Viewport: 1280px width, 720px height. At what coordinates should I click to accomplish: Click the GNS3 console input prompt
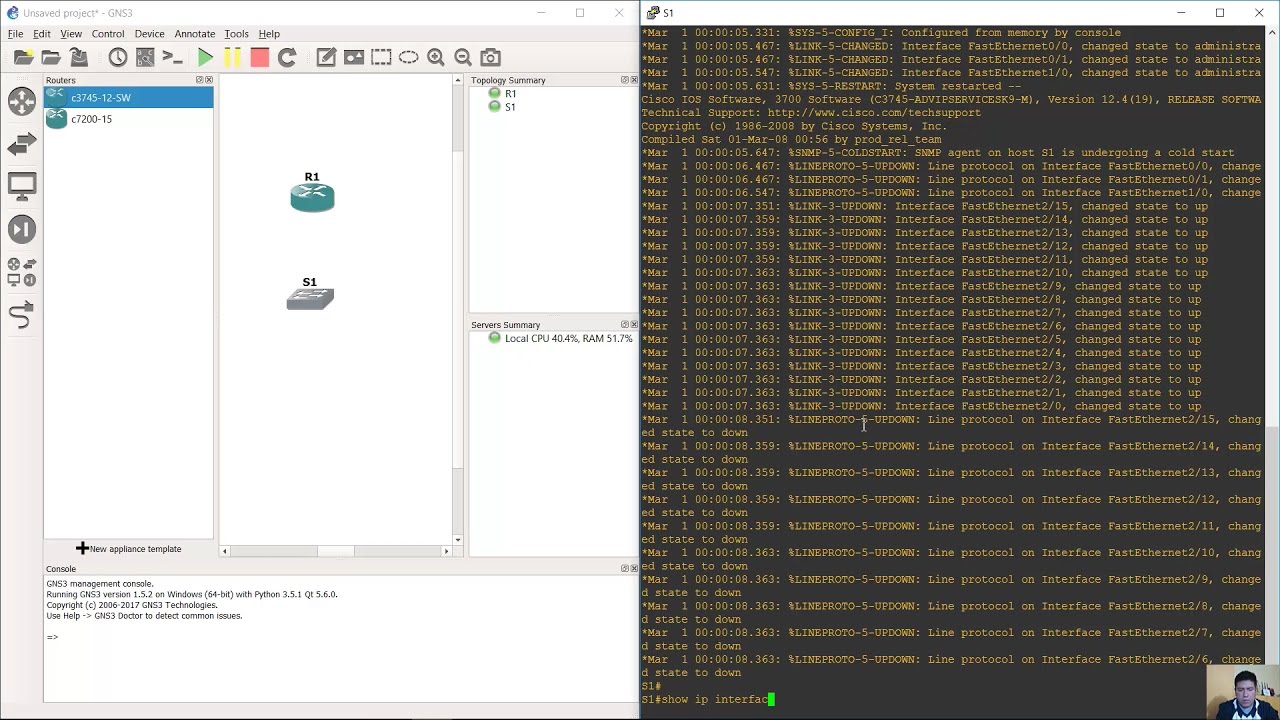52,637
